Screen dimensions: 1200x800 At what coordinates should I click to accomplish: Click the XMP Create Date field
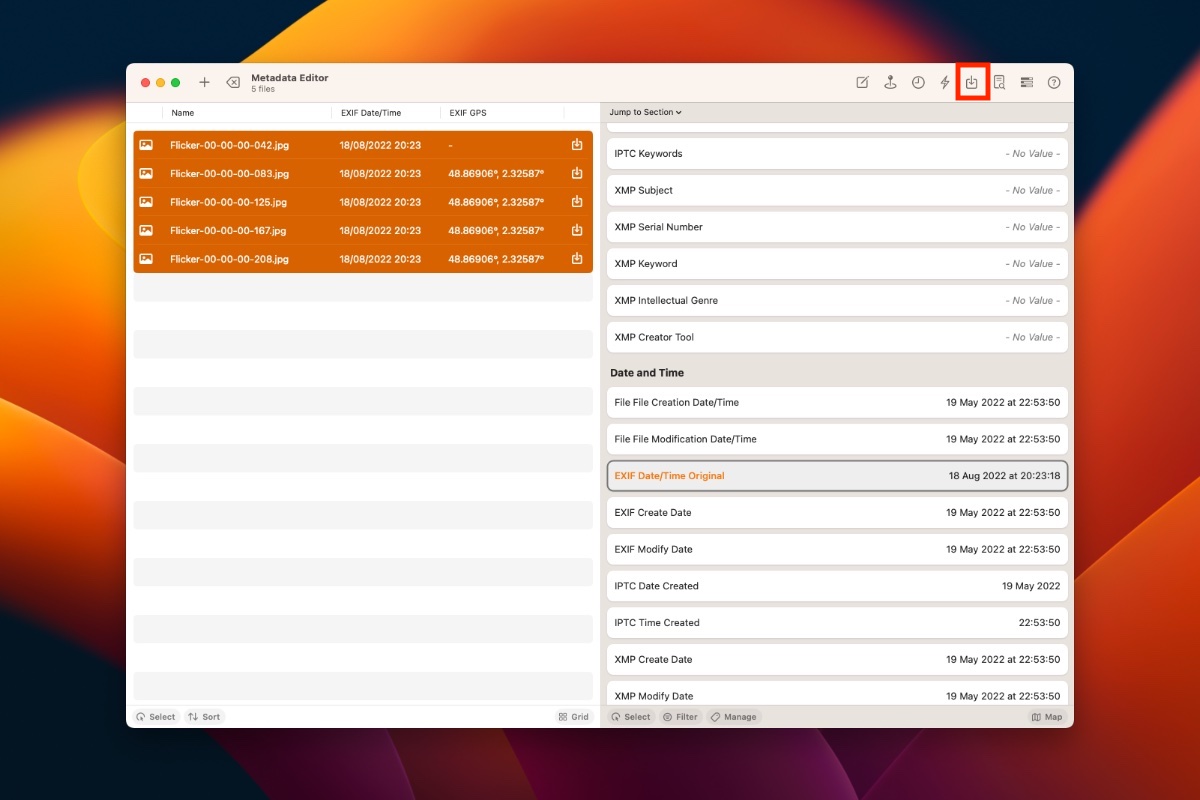(x=837, y=659)
